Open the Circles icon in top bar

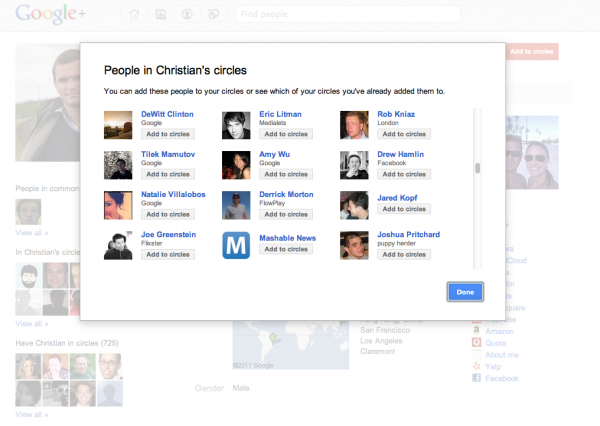(x=213, y=14)
